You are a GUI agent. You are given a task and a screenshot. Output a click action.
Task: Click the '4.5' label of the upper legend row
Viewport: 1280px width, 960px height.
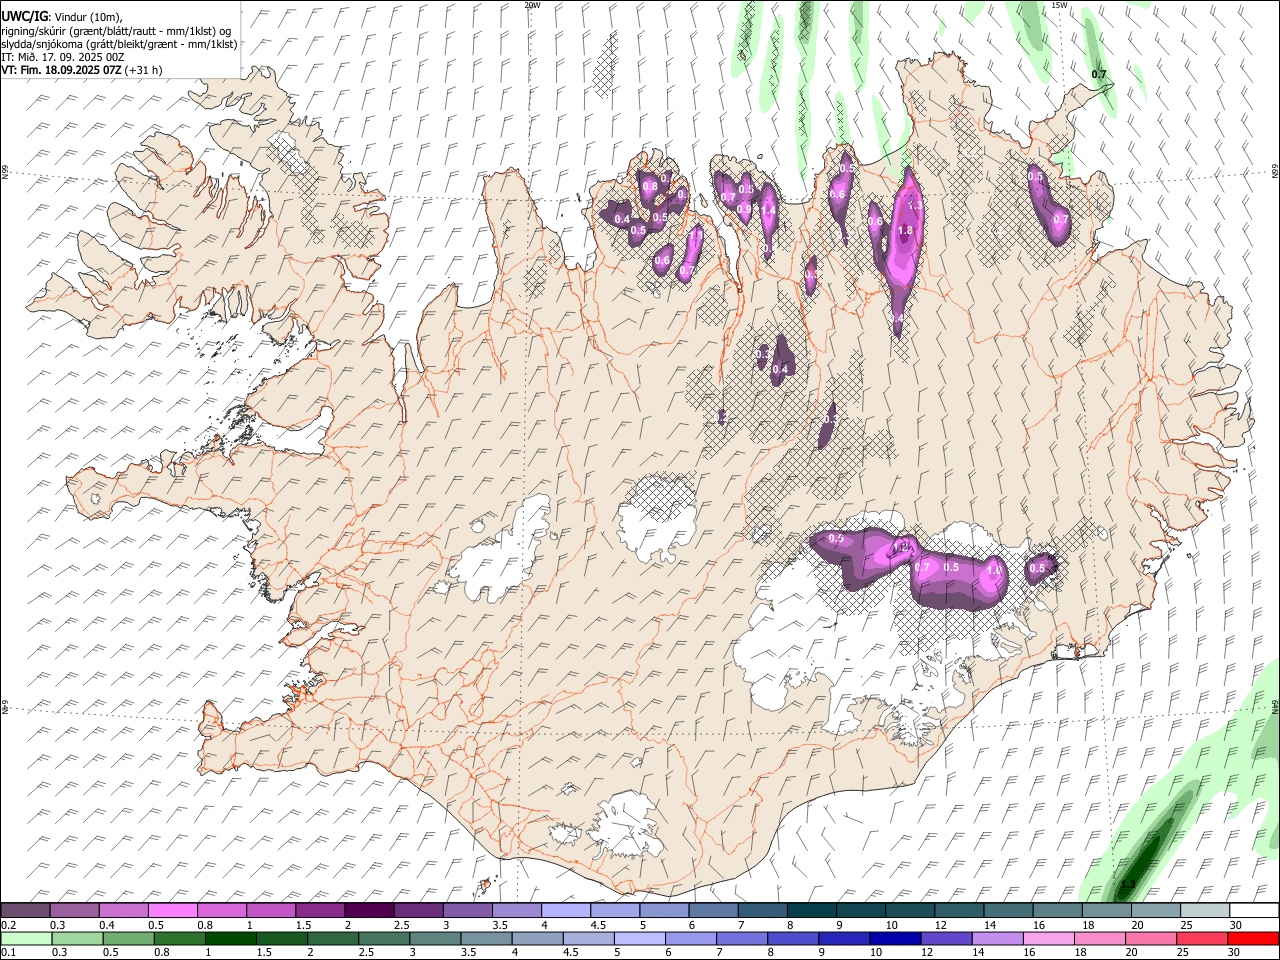point(598,925)
